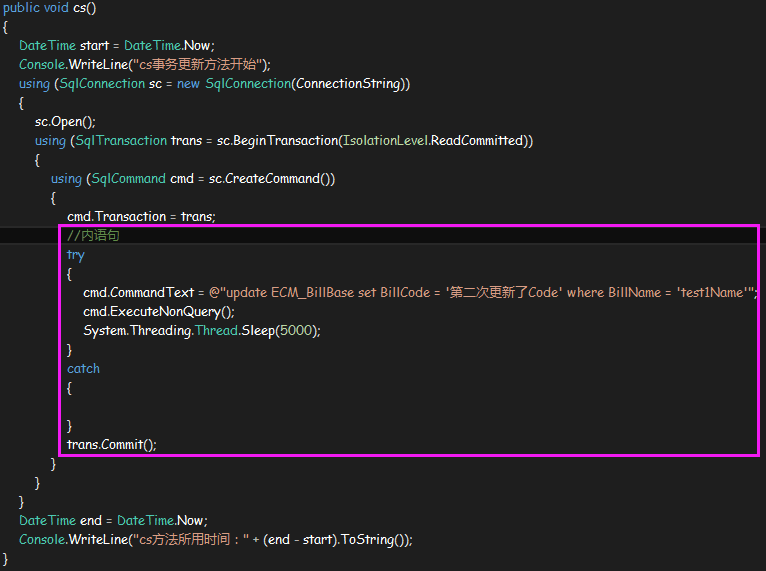
Task: Click "IsolationLevel.ReadCommitted" in BeginTransaction line
Action: (433, 141)
